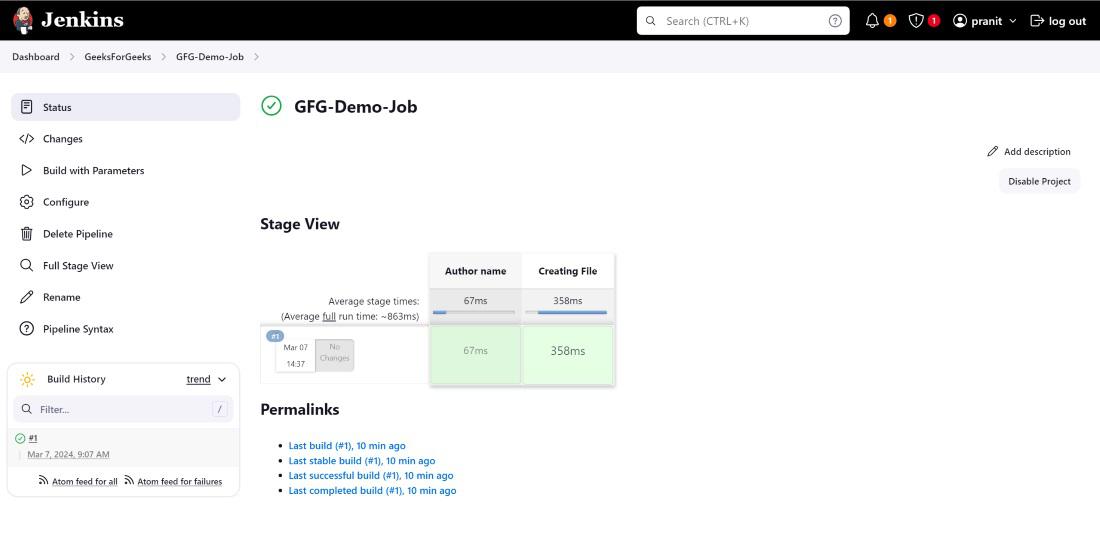Click the Pipeline Syntax help icon

[x=27, y=328]
